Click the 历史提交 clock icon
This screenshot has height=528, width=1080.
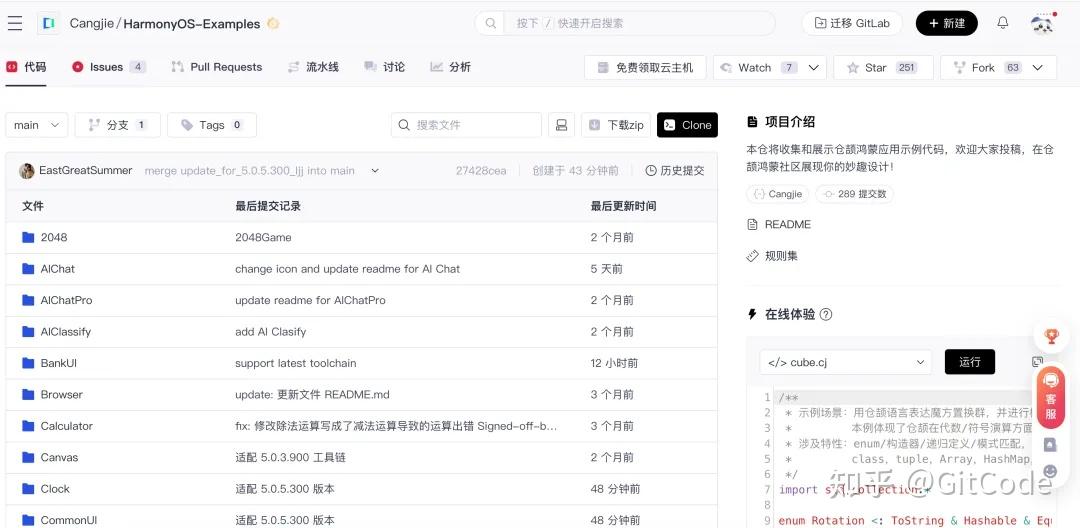coord(651,171)
